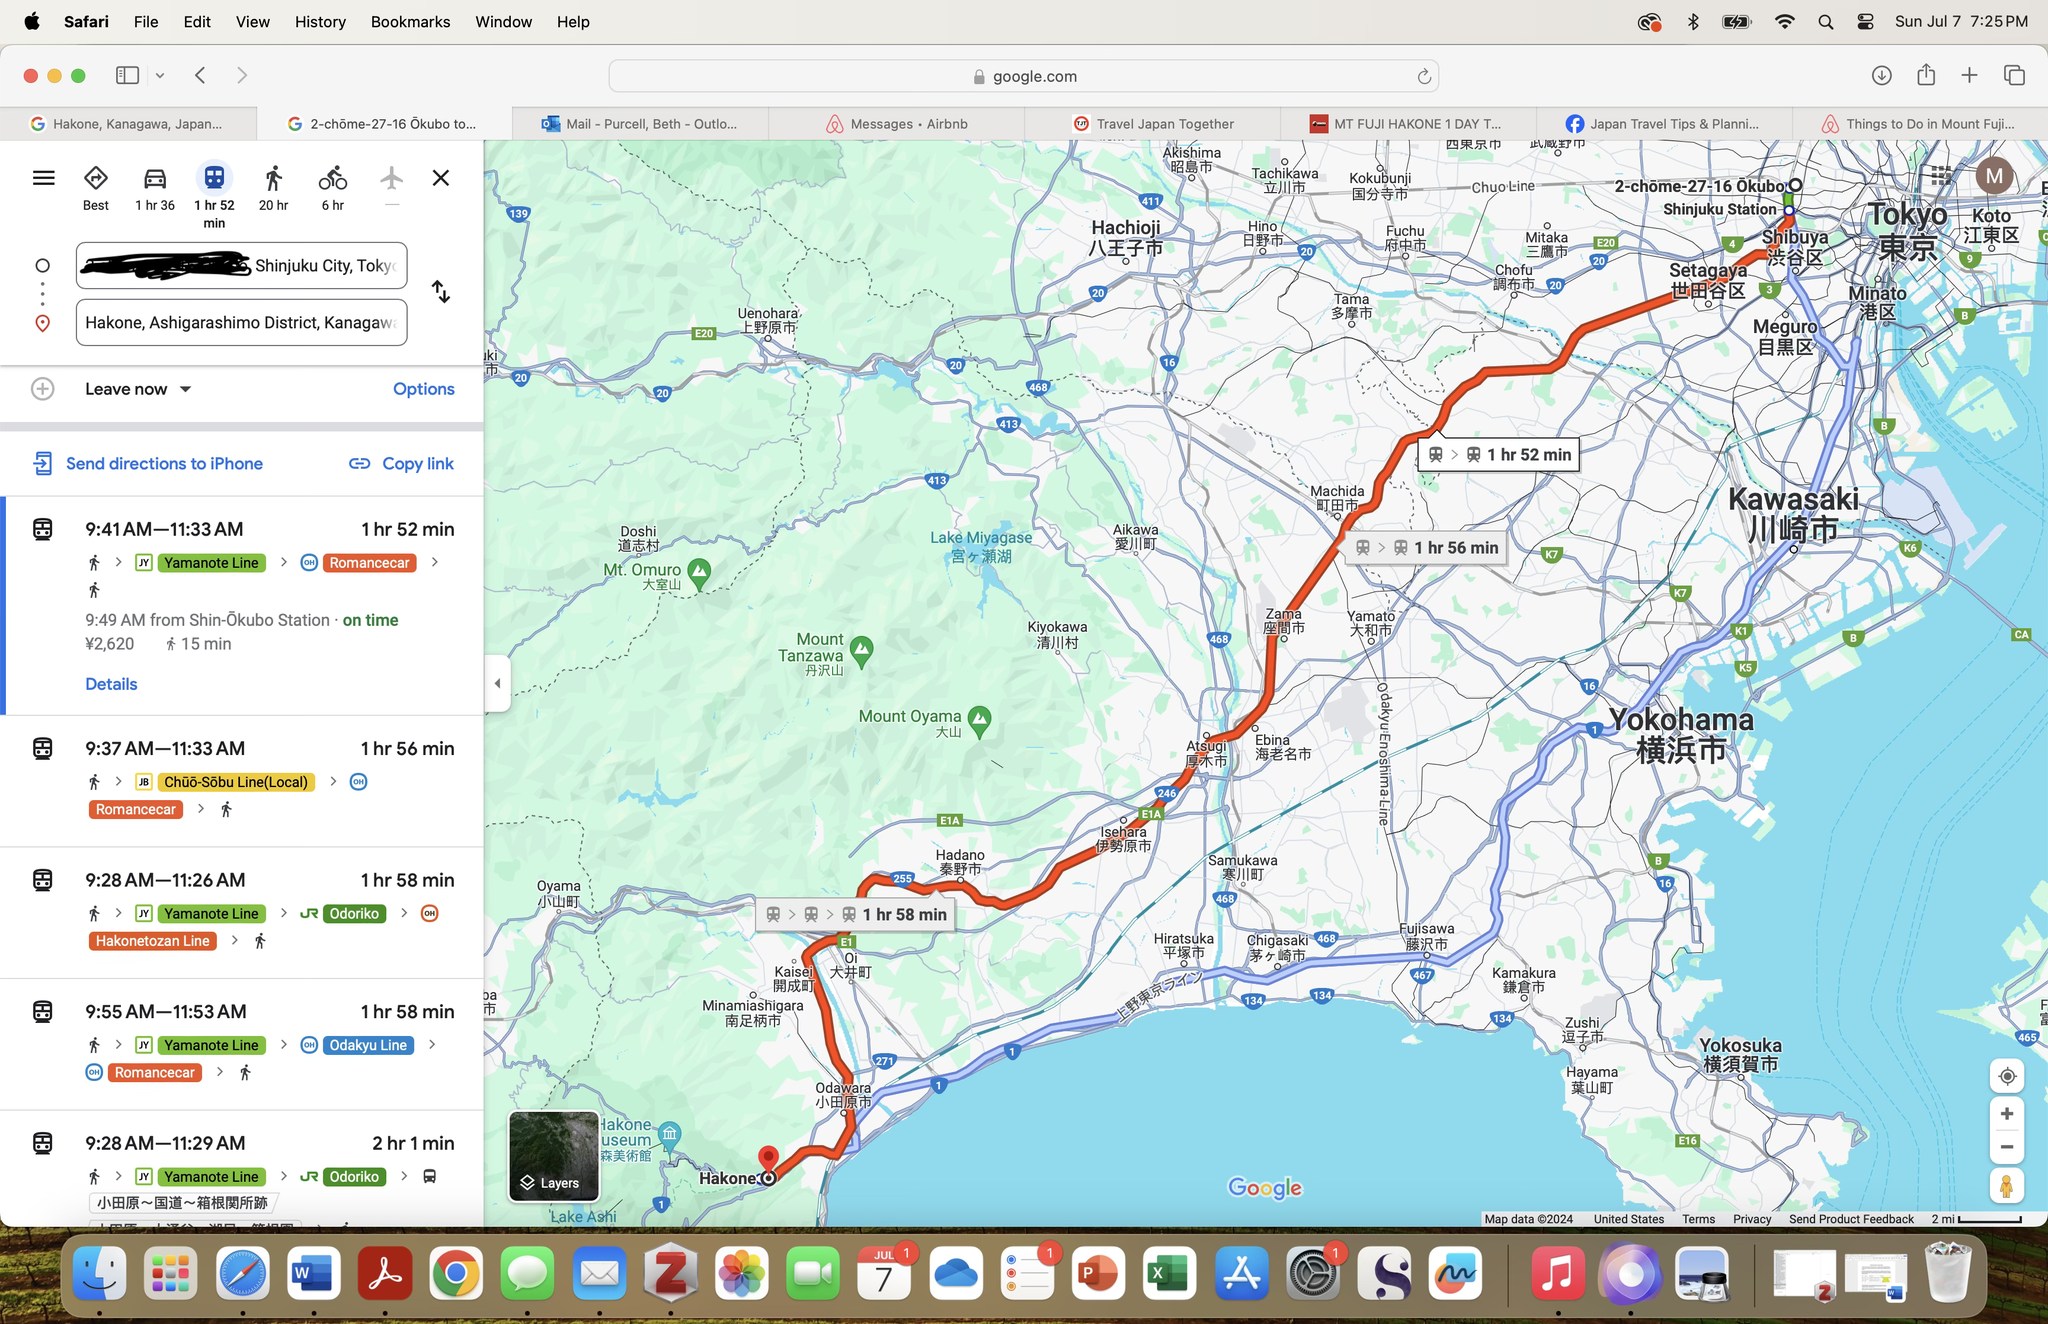2048x1324 pixels.
Task: Switch to driving directions mode
Action: 155,188
